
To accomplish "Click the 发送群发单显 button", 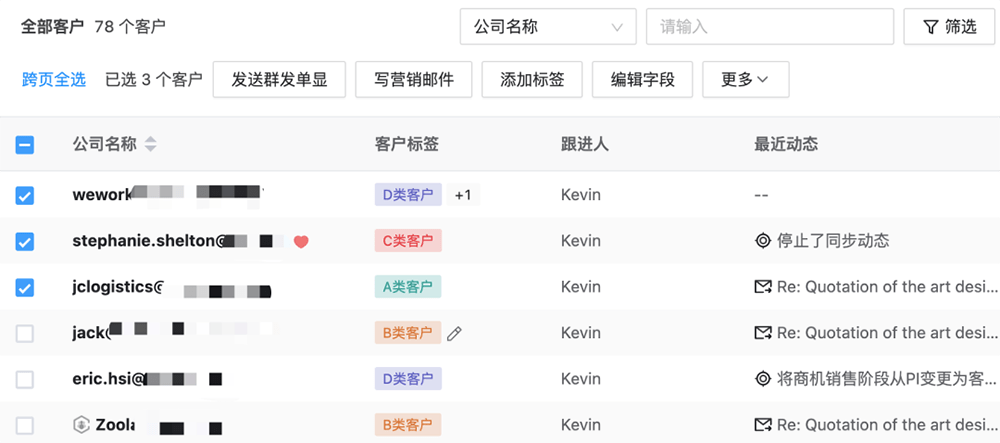I will pos(279,80).
